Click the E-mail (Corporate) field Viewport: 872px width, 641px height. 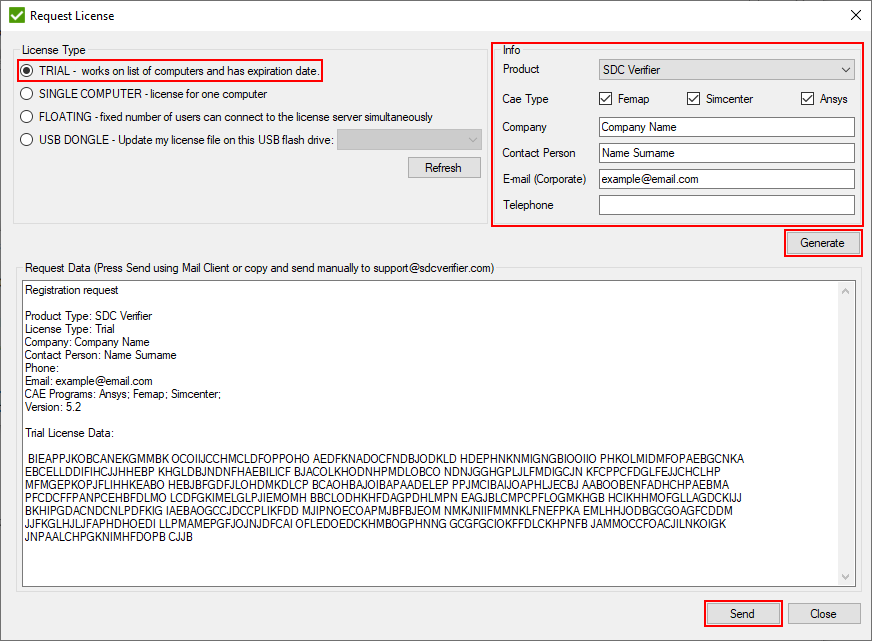coord(726,179)
